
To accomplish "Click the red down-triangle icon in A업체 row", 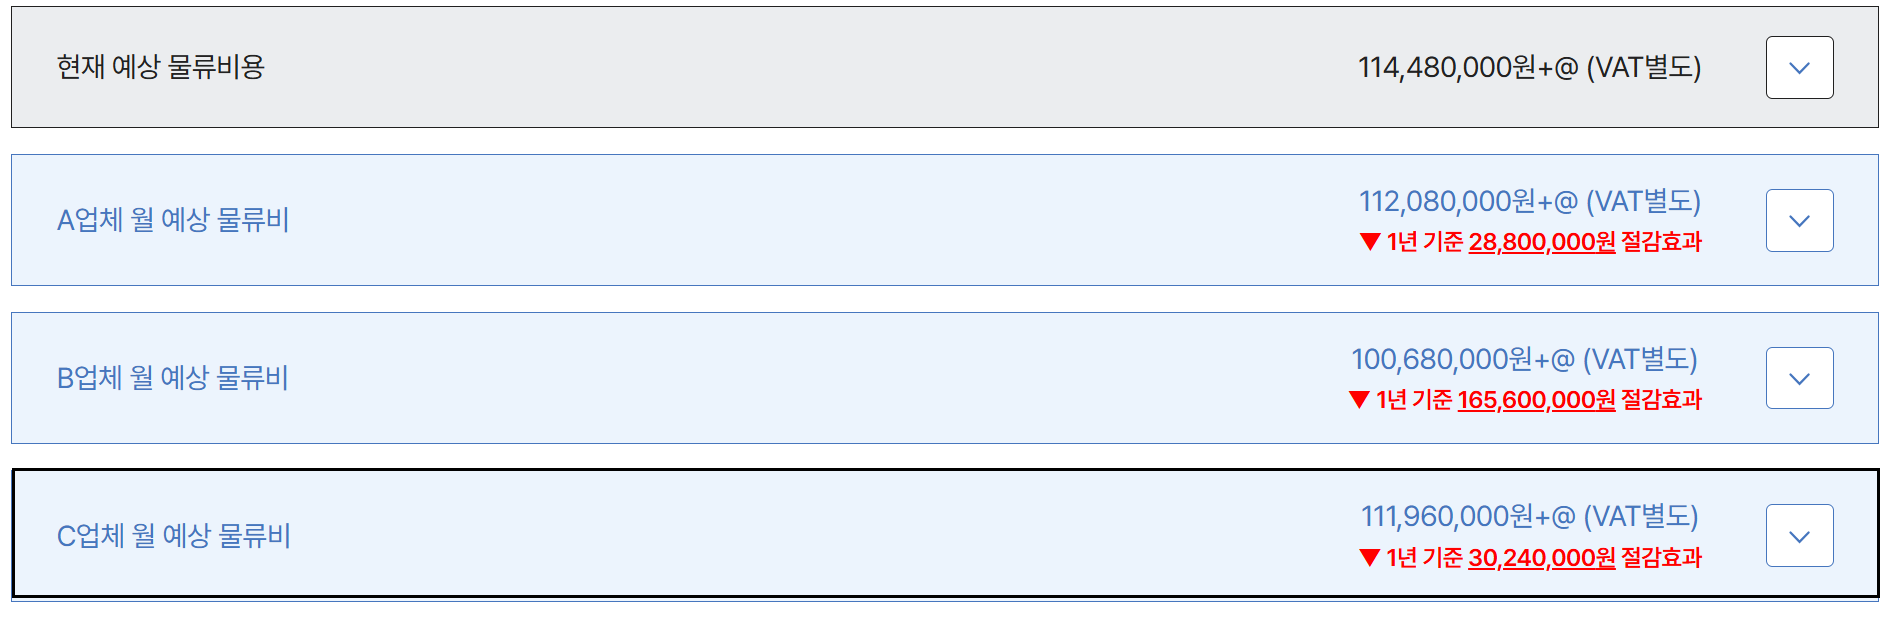I will point(1370,242).
